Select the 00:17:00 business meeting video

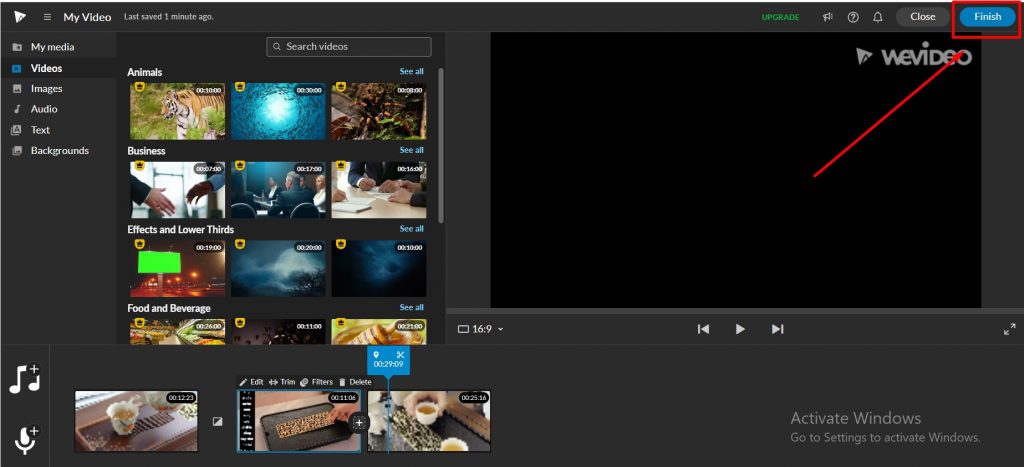(278, 190)
